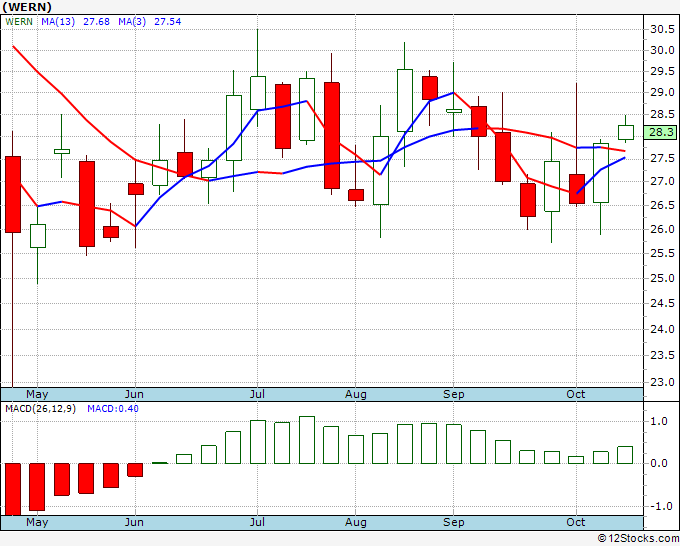Click the 25.5 price axis label
The height and width of the screenshot is (546, 680).
click(x=662, y=253)
